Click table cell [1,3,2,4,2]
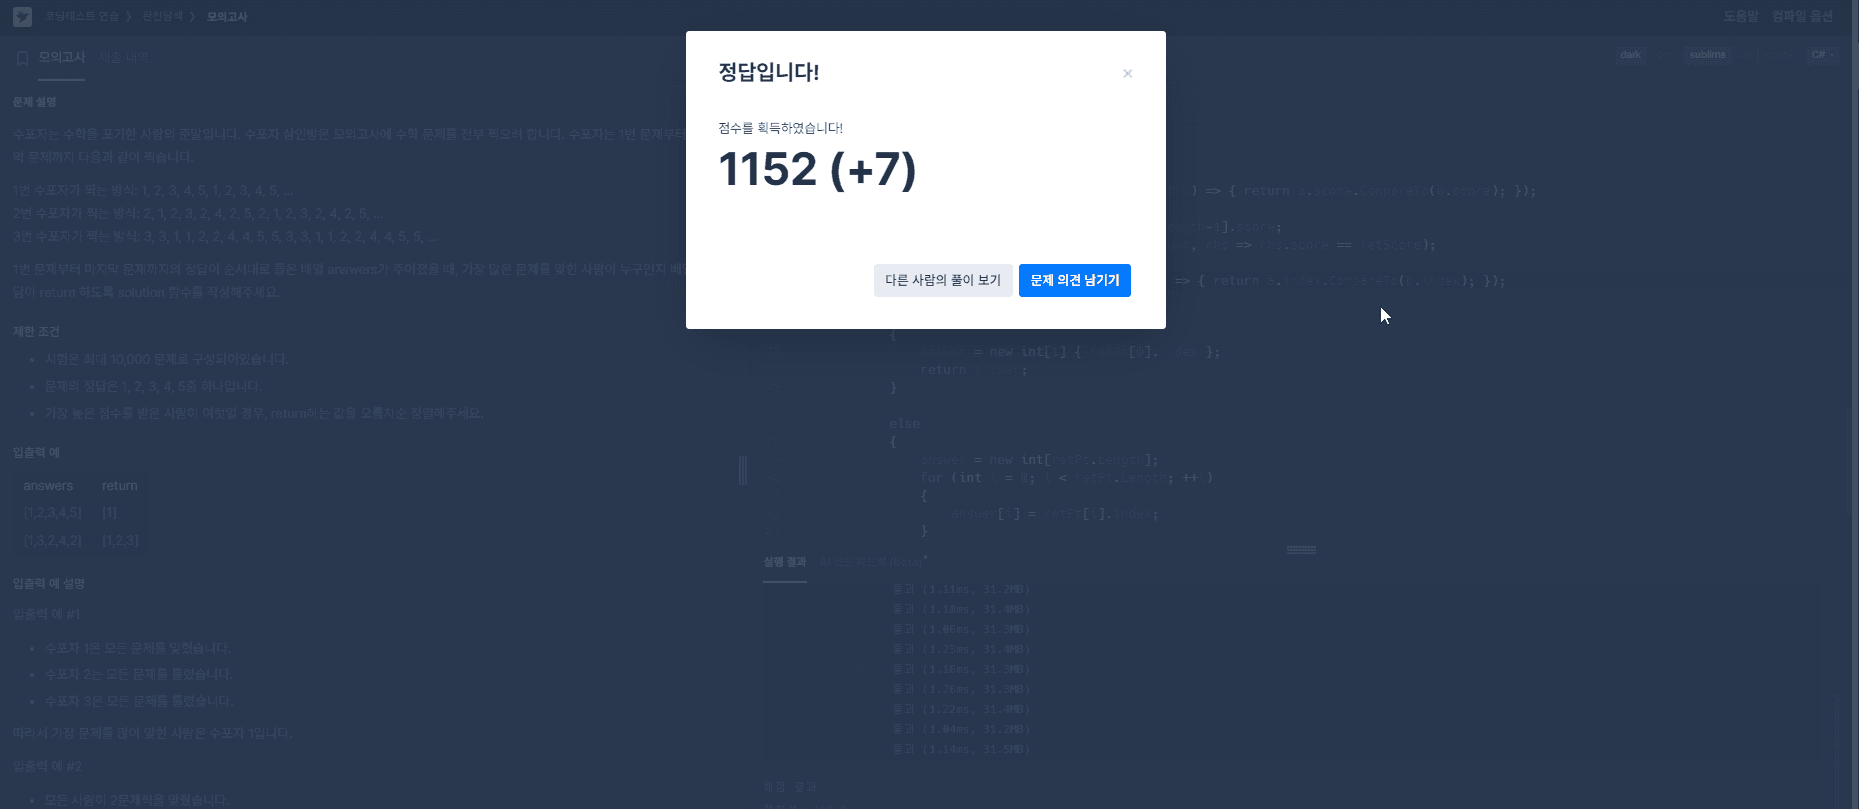 coord(53,541)
